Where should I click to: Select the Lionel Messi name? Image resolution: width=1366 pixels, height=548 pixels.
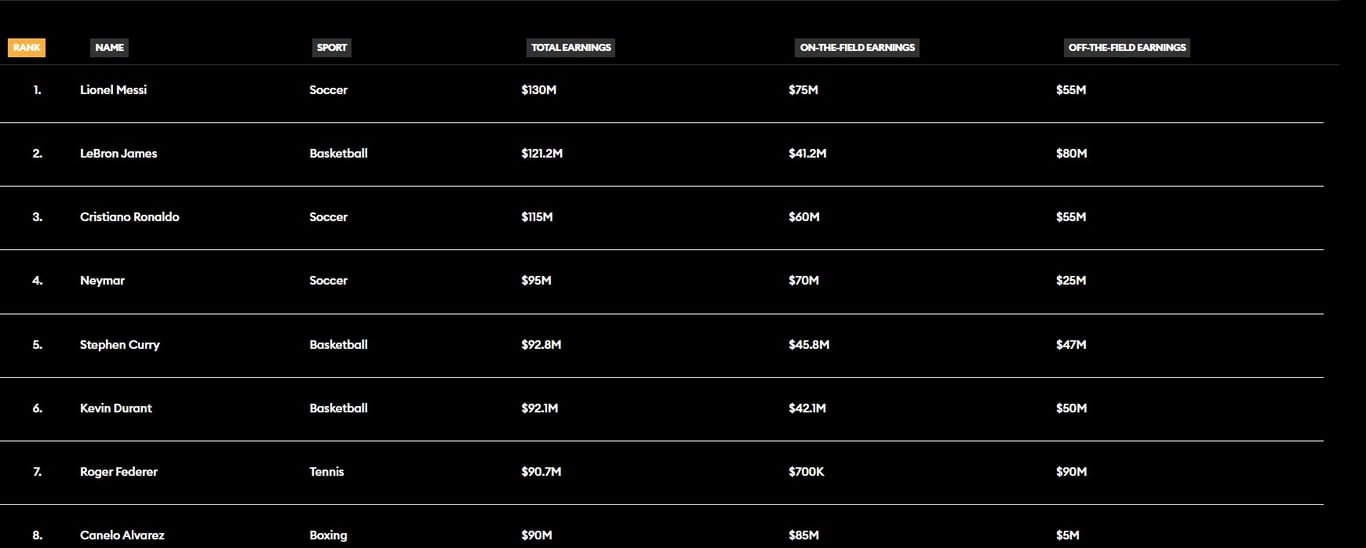pos(113,90)
